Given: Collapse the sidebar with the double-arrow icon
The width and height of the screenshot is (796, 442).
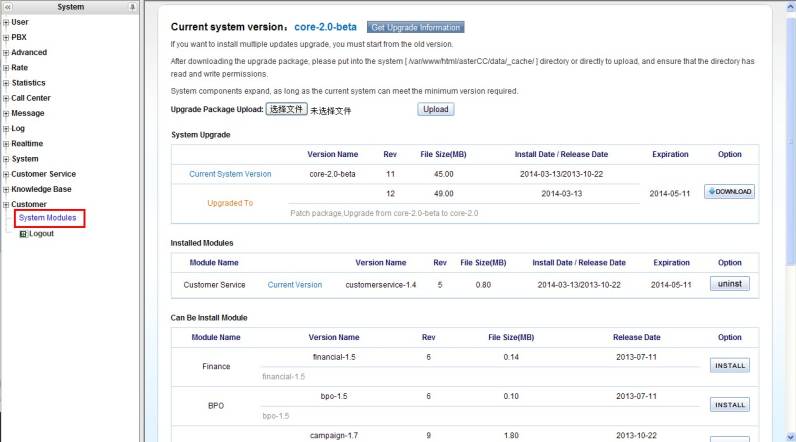Looking at the screenshot, I should click(8, 7).
